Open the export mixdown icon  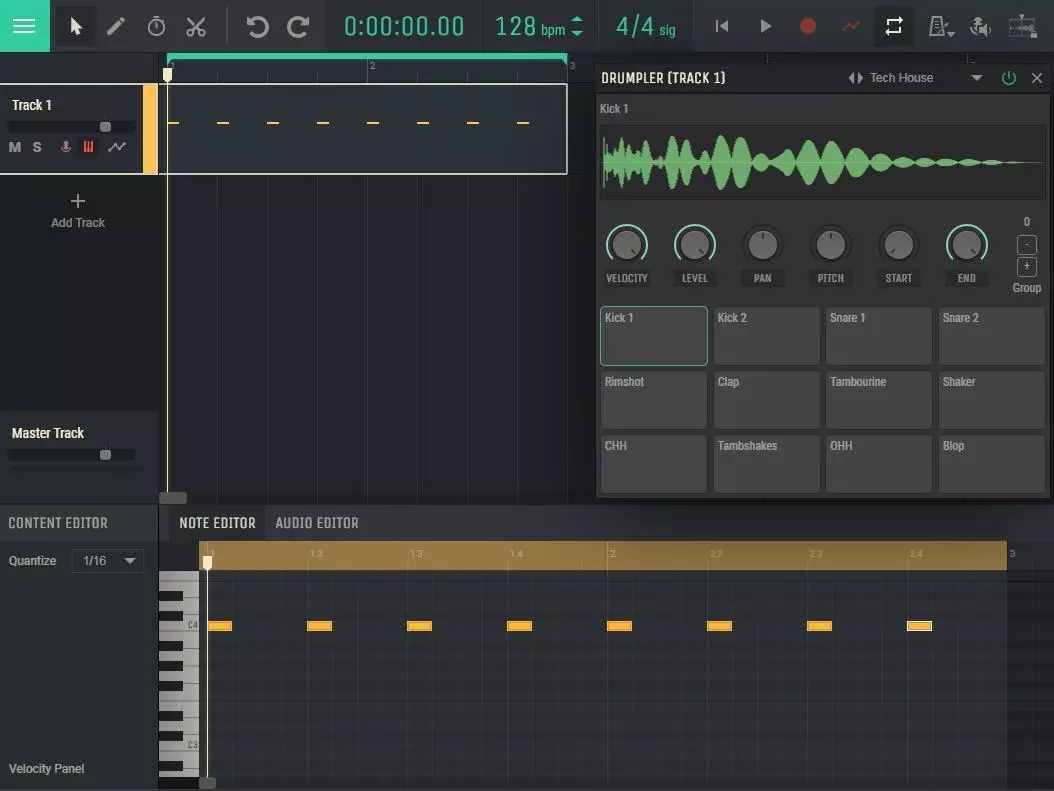coord(1022,27)
